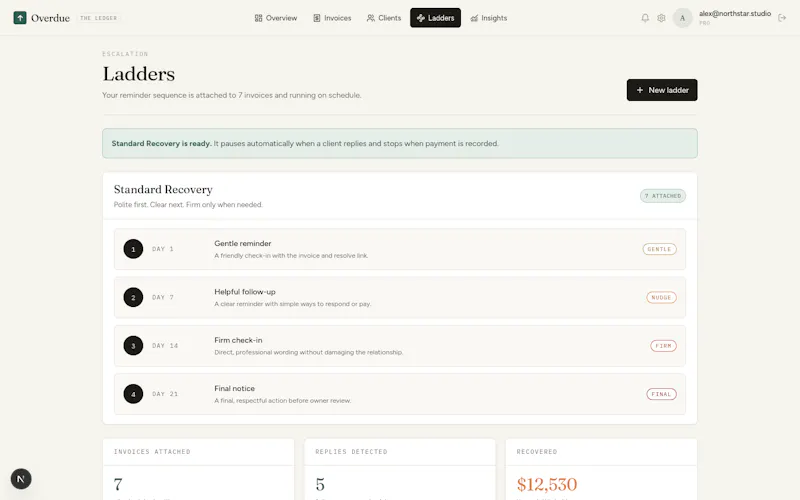Image resolution: width=800 pixels, height=500 pixels.
Task: Open the notifications bell icon
Action: 645,18
